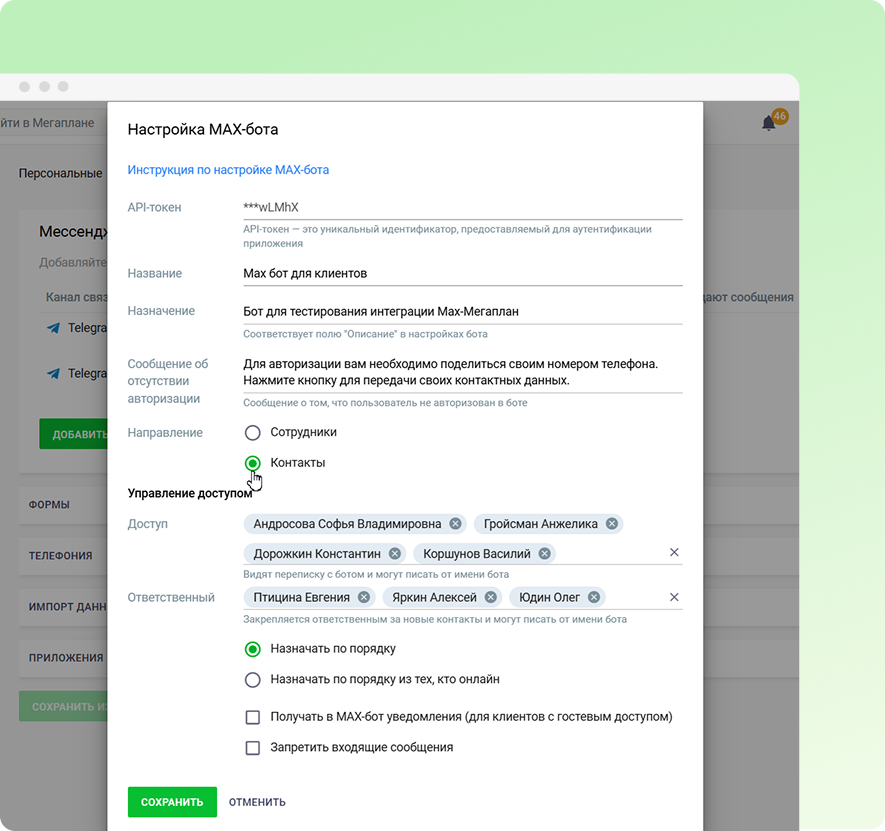Select Сотрудники direction radio button
Screen dimensions: 885x831
(252, 433)
